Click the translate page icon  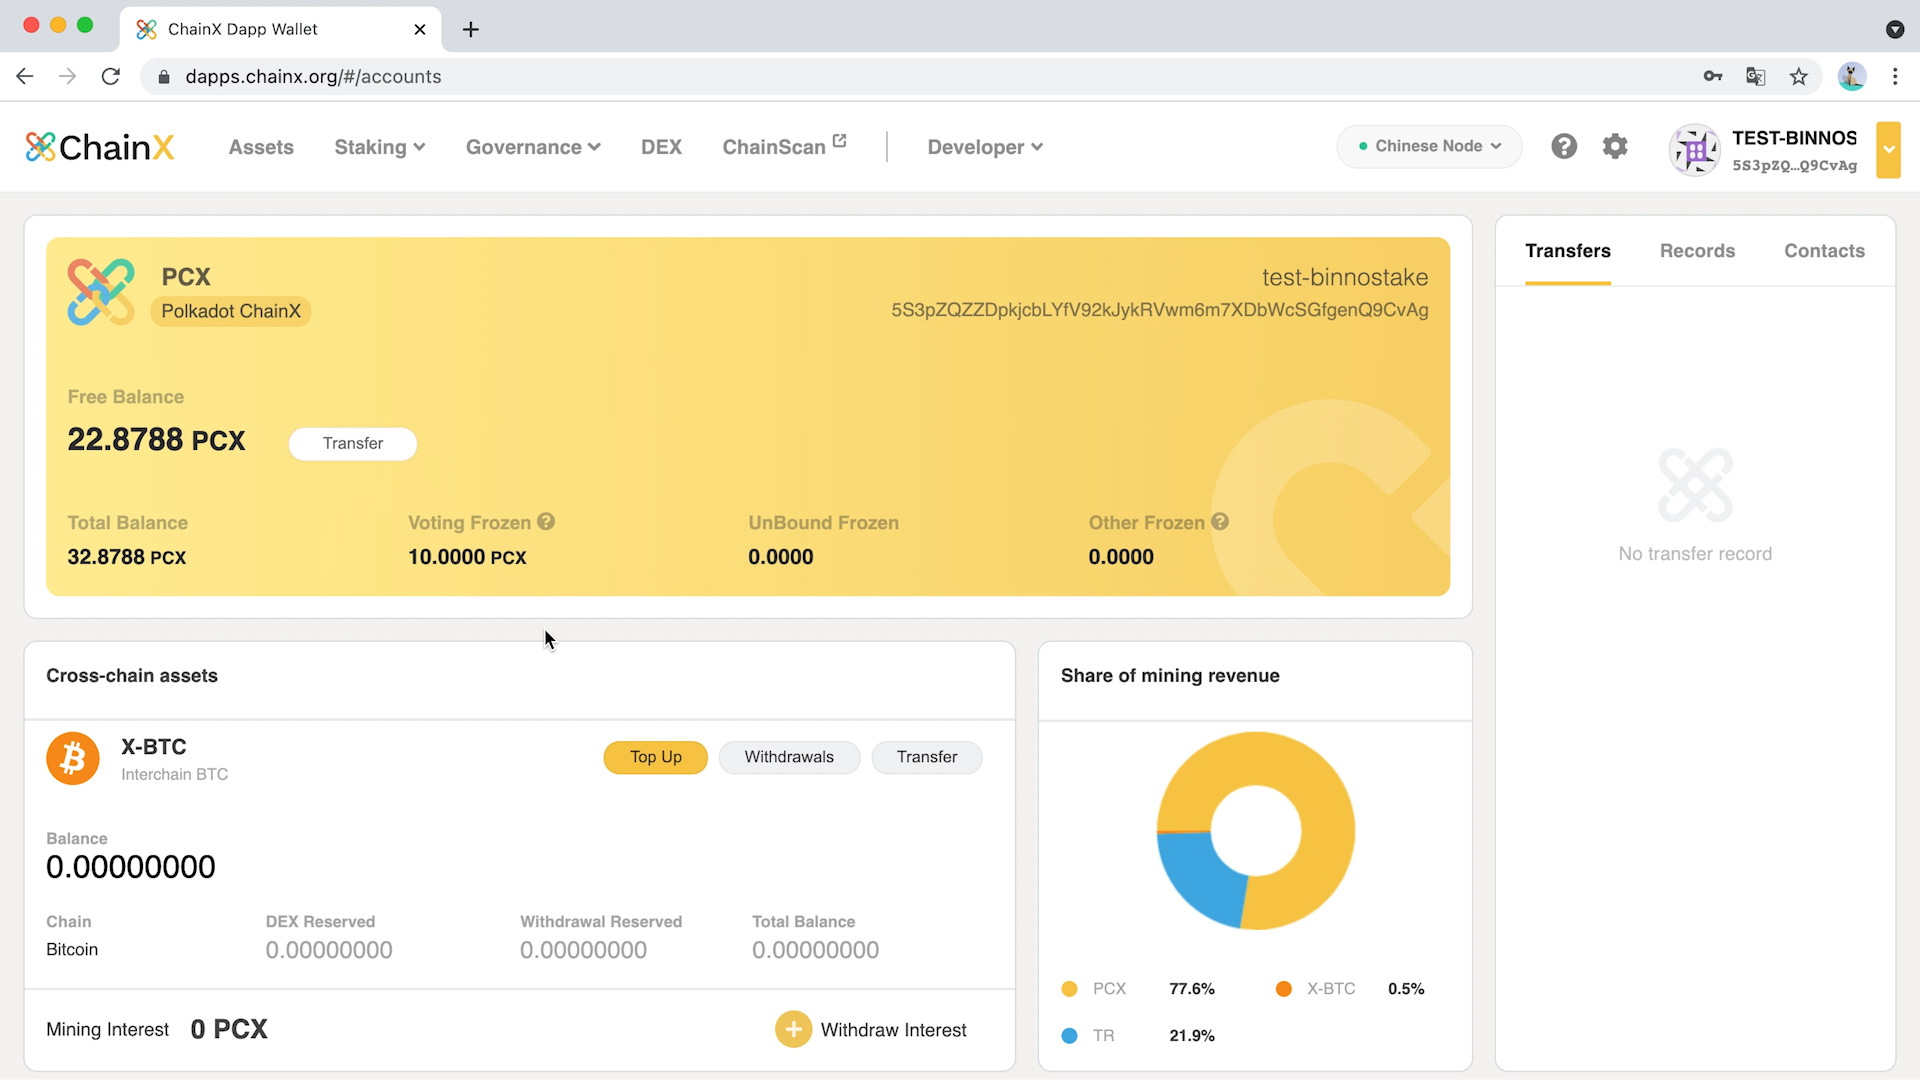pyautogui.click(x=1756, y=76)
